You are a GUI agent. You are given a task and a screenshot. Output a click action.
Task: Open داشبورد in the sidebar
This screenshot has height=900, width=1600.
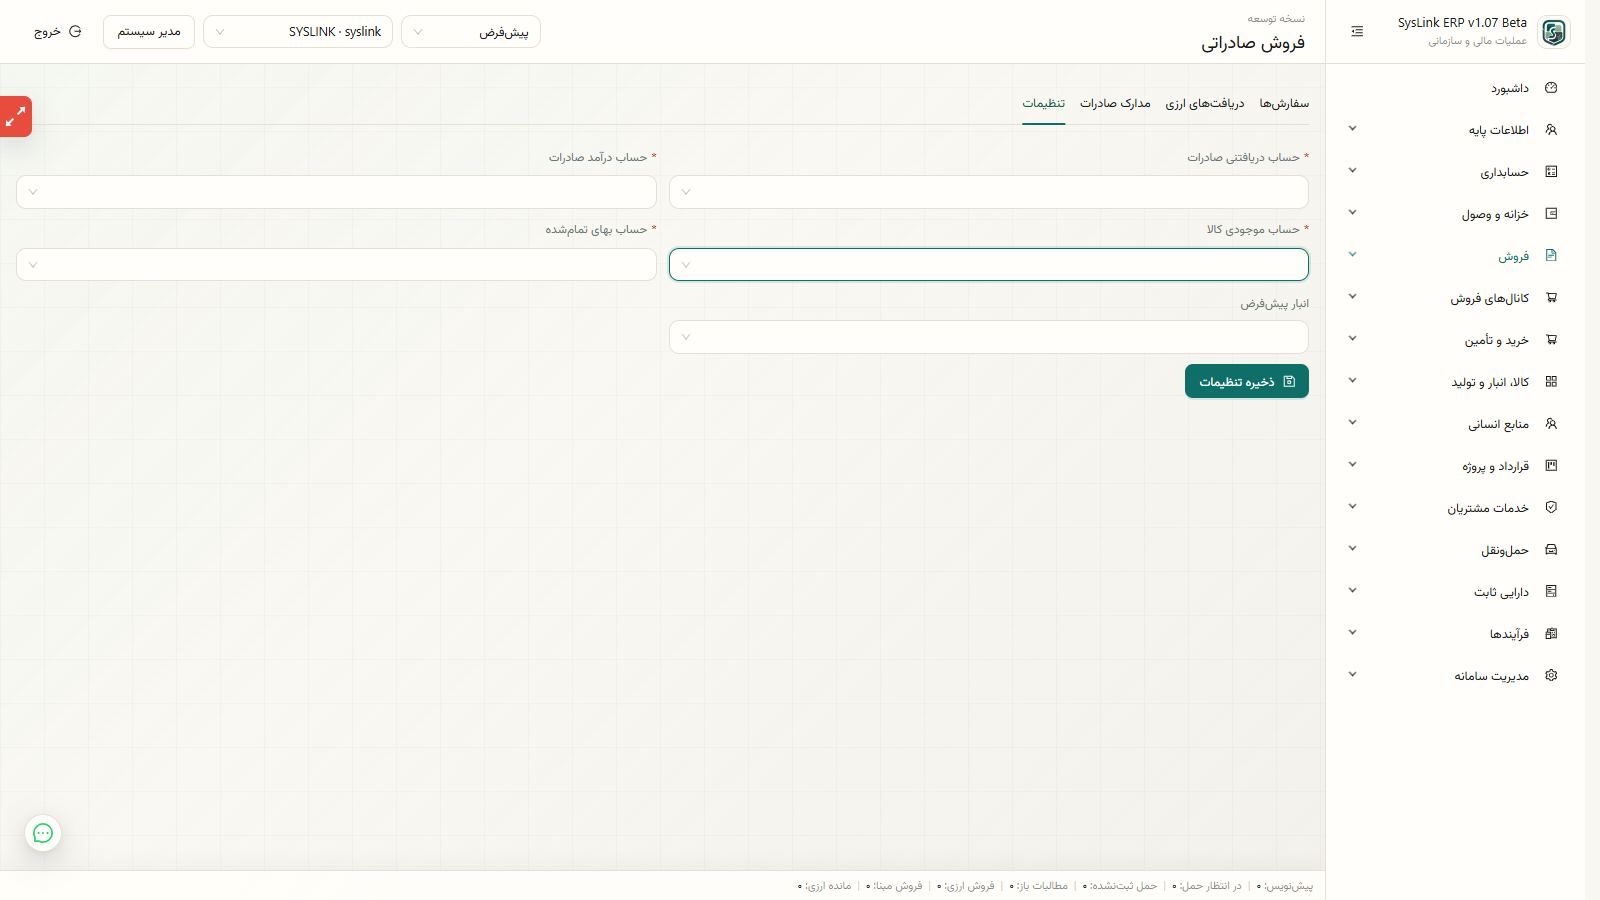coord(1456,88)
